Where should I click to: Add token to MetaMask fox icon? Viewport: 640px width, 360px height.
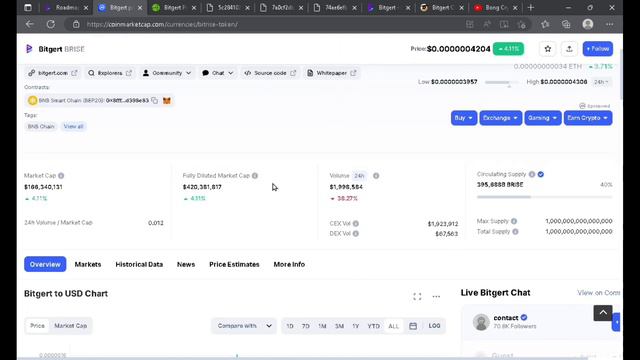167,100
